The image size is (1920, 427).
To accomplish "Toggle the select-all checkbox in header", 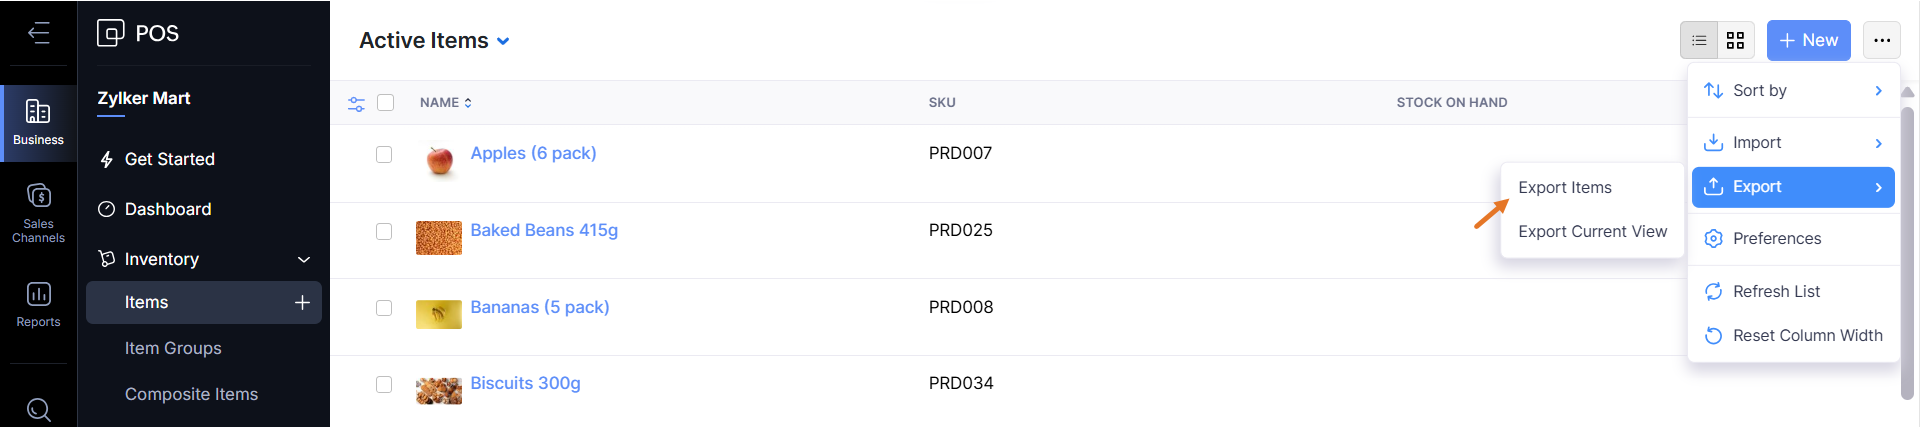I will click(386, 102).
